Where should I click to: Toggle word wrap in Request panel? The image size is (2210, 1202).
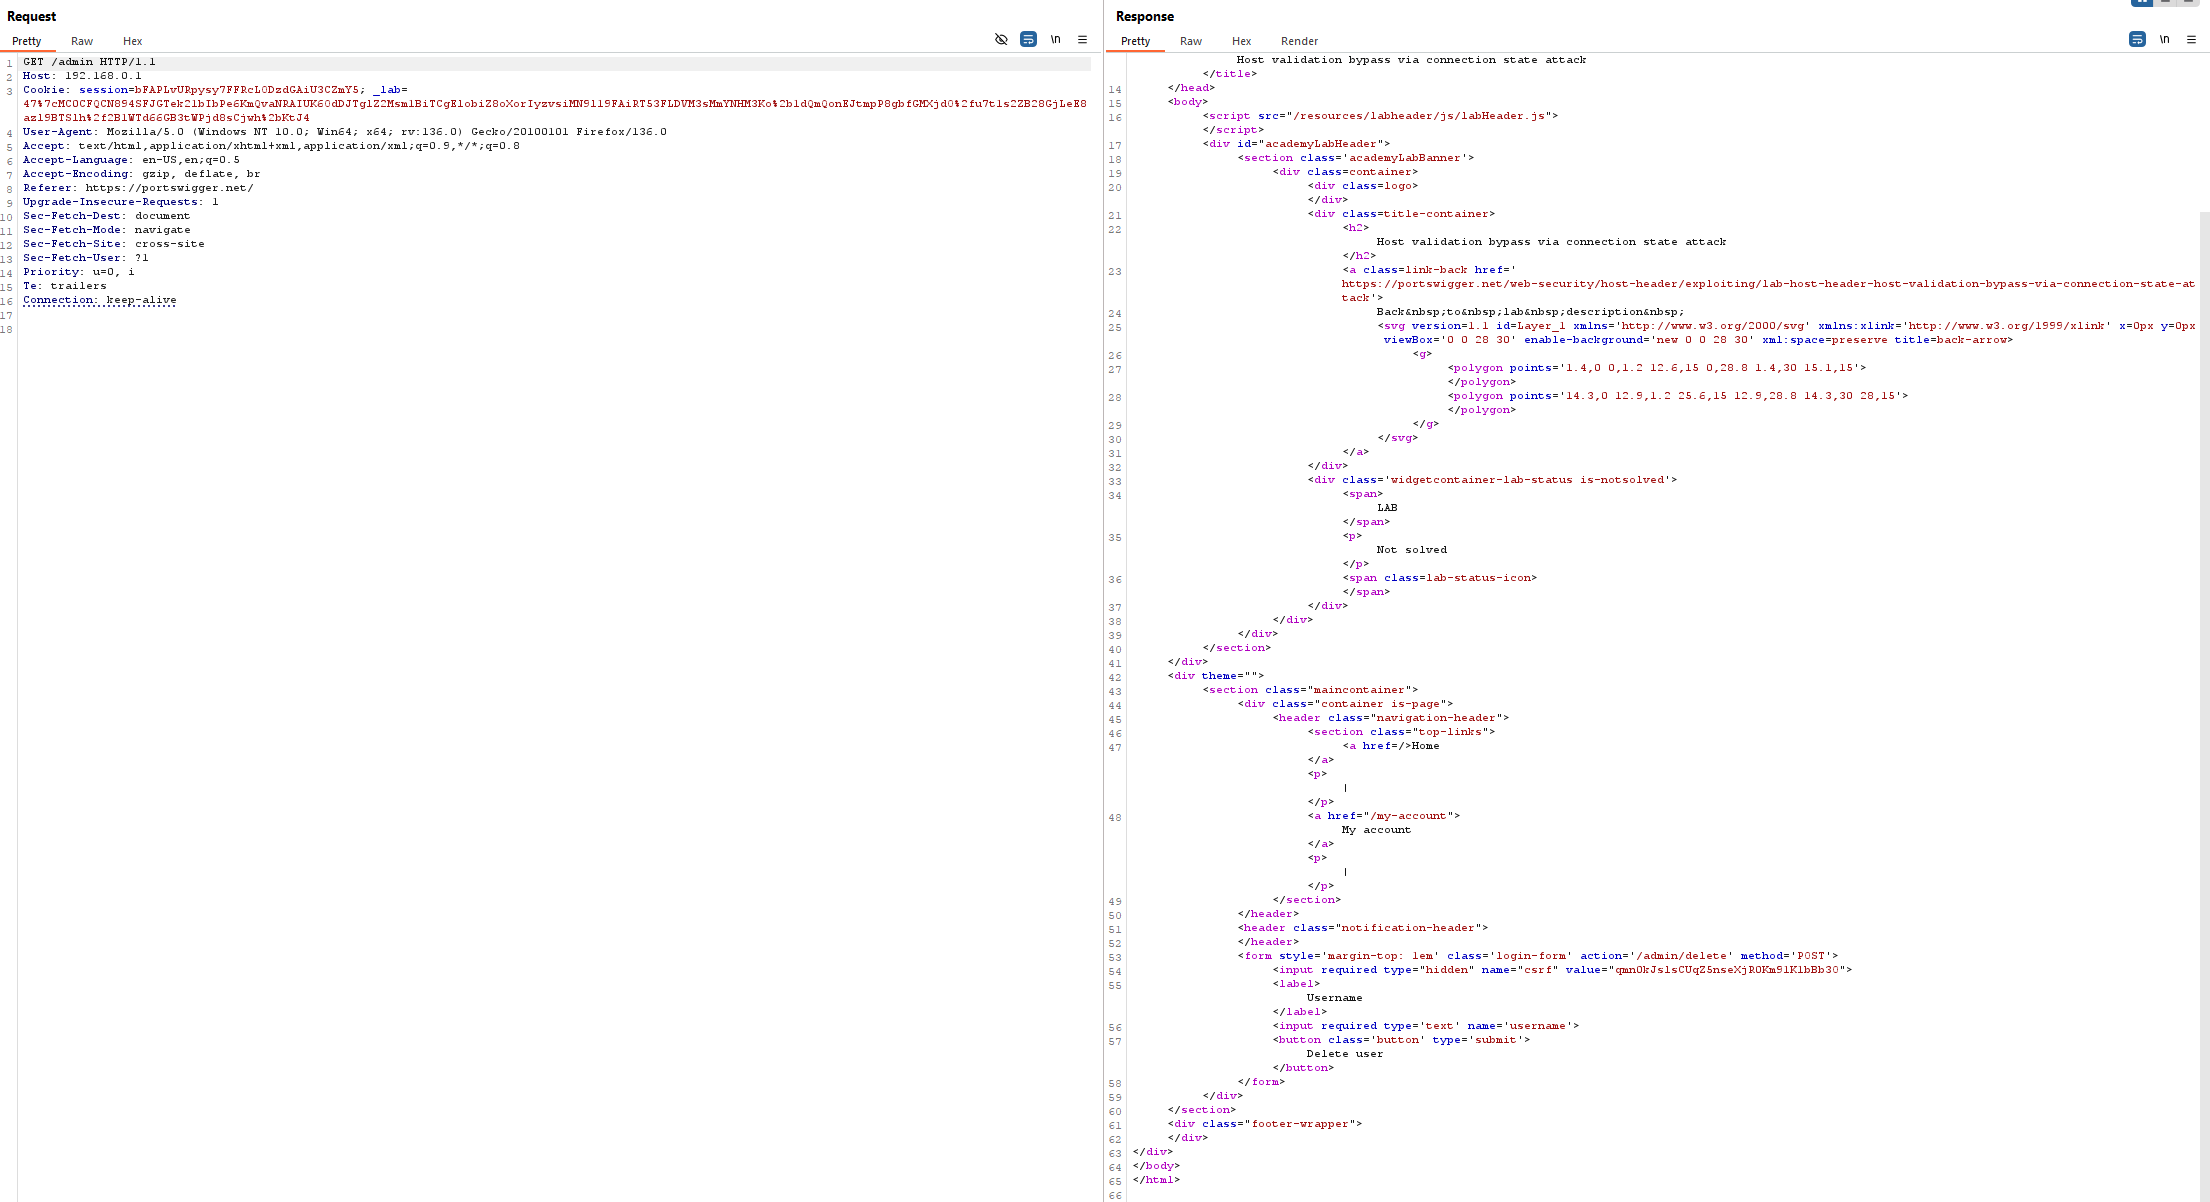[1028, 40]
